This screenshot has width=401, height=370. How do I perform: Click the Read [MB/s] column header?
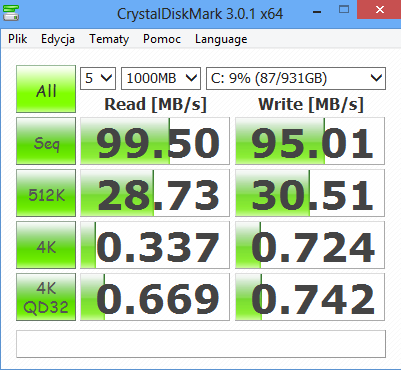click(x=155, y=104)
